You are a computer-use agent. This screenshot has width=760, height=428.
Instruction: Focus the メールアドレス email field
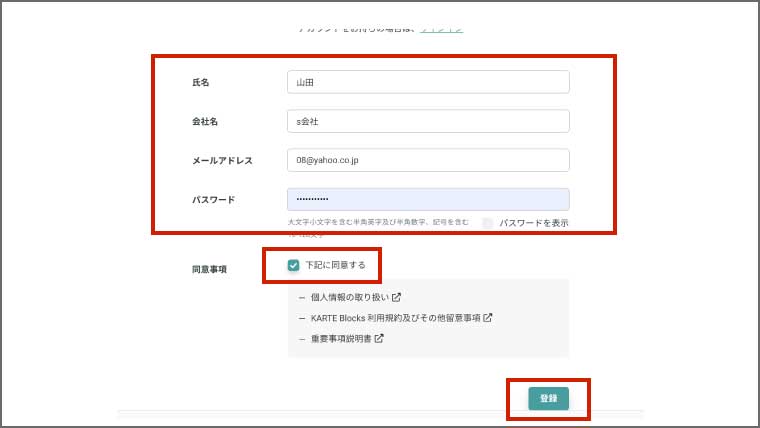(428, 160)
